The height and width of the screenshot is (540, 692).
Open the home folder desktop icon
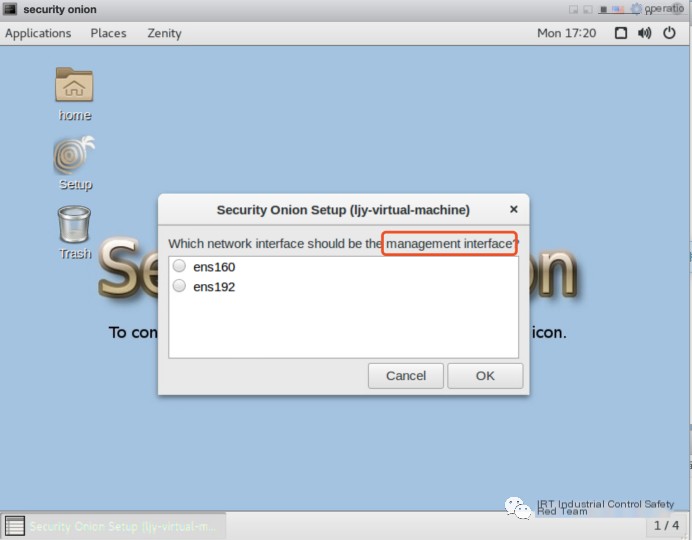click(x=74, y=94)
